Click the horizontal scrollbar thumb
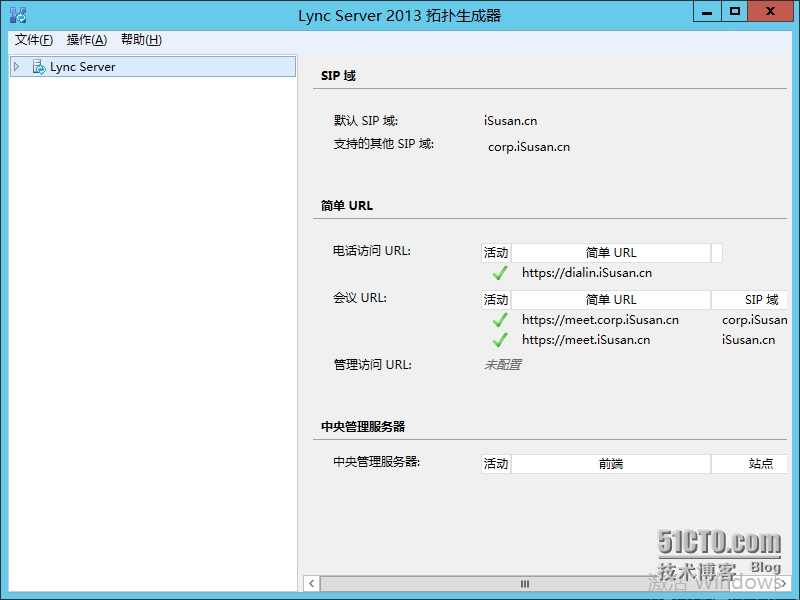The height and width of the screenshot is (600, 800). (x=524, y=584)
